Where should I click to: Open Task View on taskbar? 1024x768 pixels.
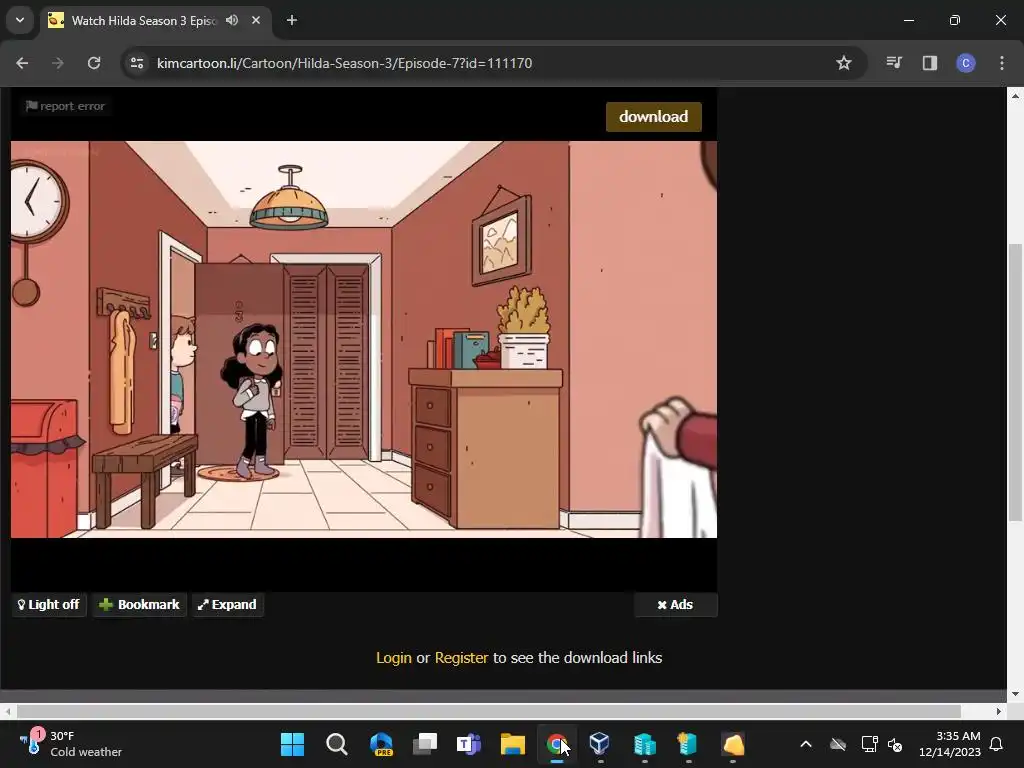[x=424, y=744]
